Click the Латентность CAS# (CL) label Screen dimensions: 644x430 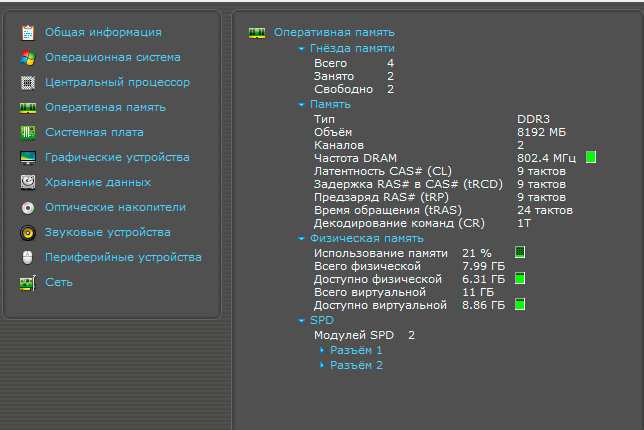pos(383,171)
